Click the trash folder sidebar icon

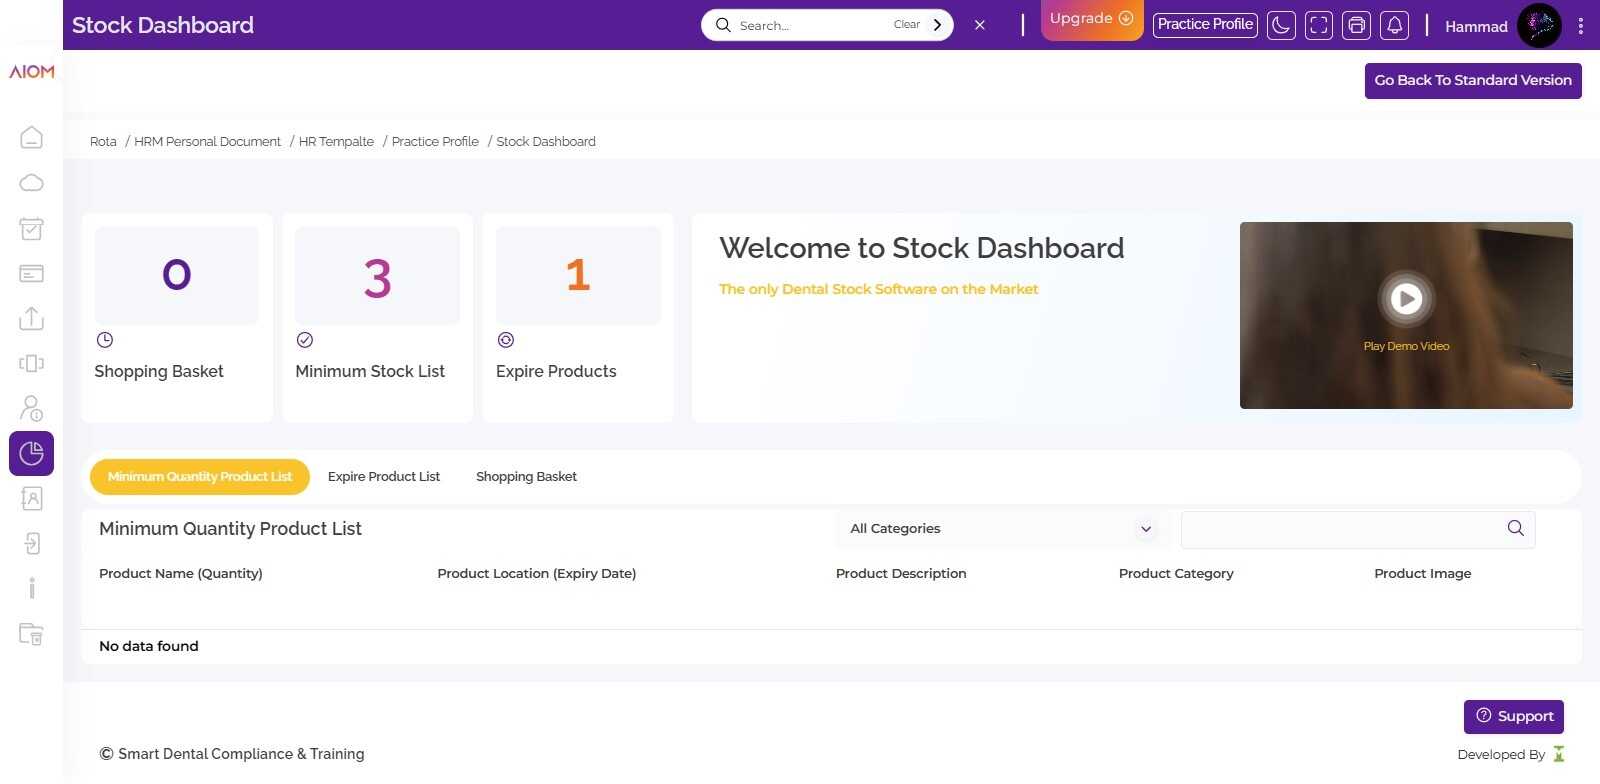32,634
